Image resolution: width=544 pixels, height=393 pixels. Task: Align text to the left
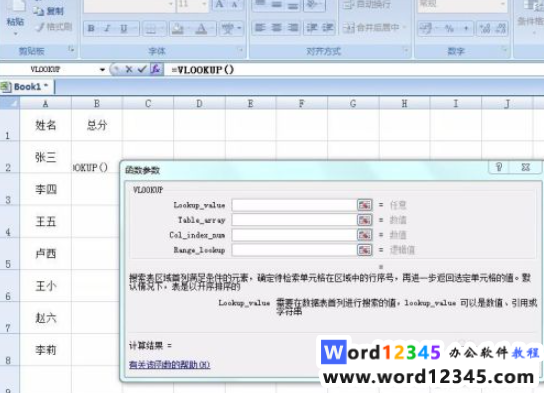click(260, 28)
